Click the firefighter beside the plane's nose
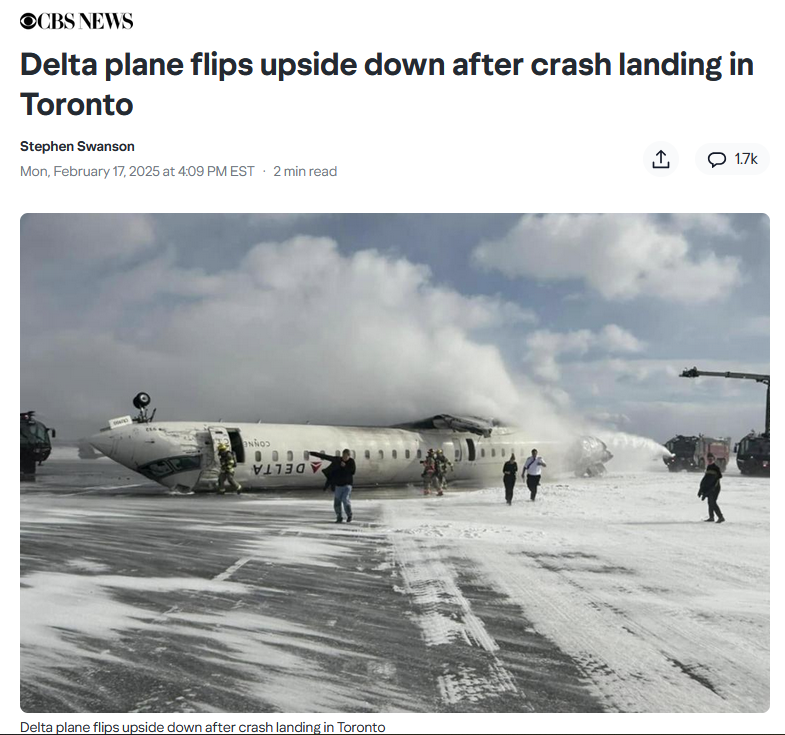The image size is (785, 735). coord(228,469)
